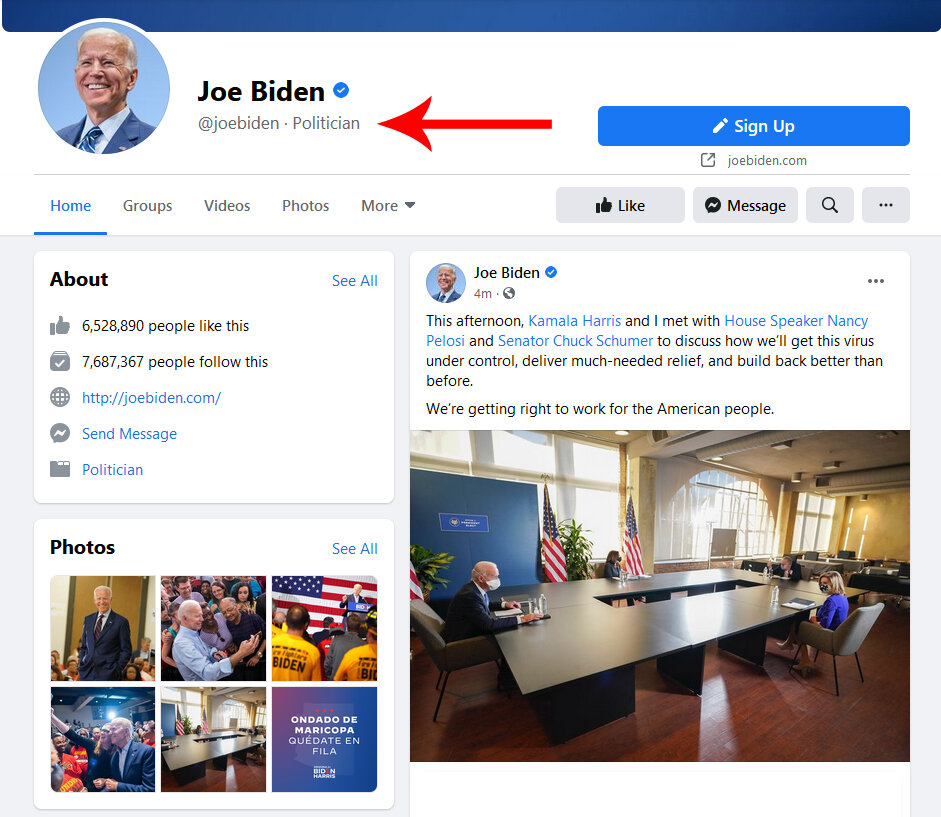Open the photo with yellow BIDEN shirts

pos(324,628)
